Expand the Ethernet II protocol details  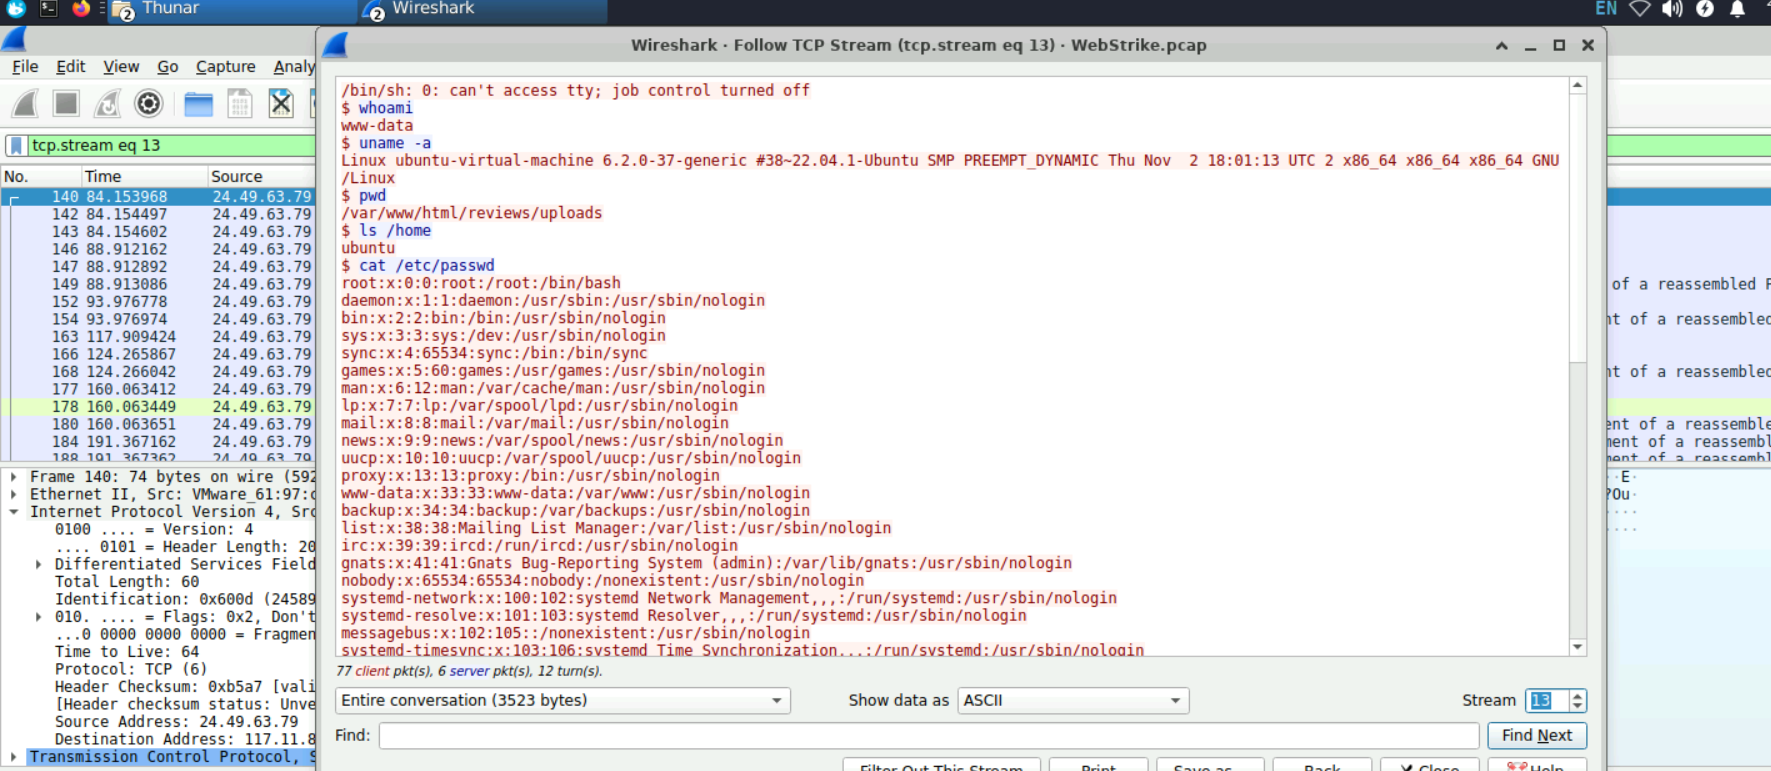pyautogui.click(x=14, y=495)
